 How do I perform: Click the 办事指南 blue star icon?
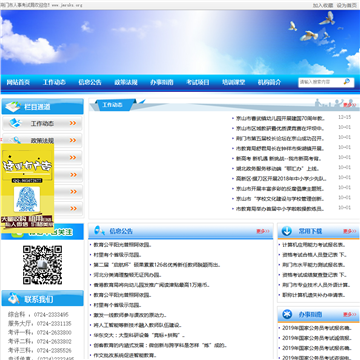pyautogui.click(x=287, y=314)
